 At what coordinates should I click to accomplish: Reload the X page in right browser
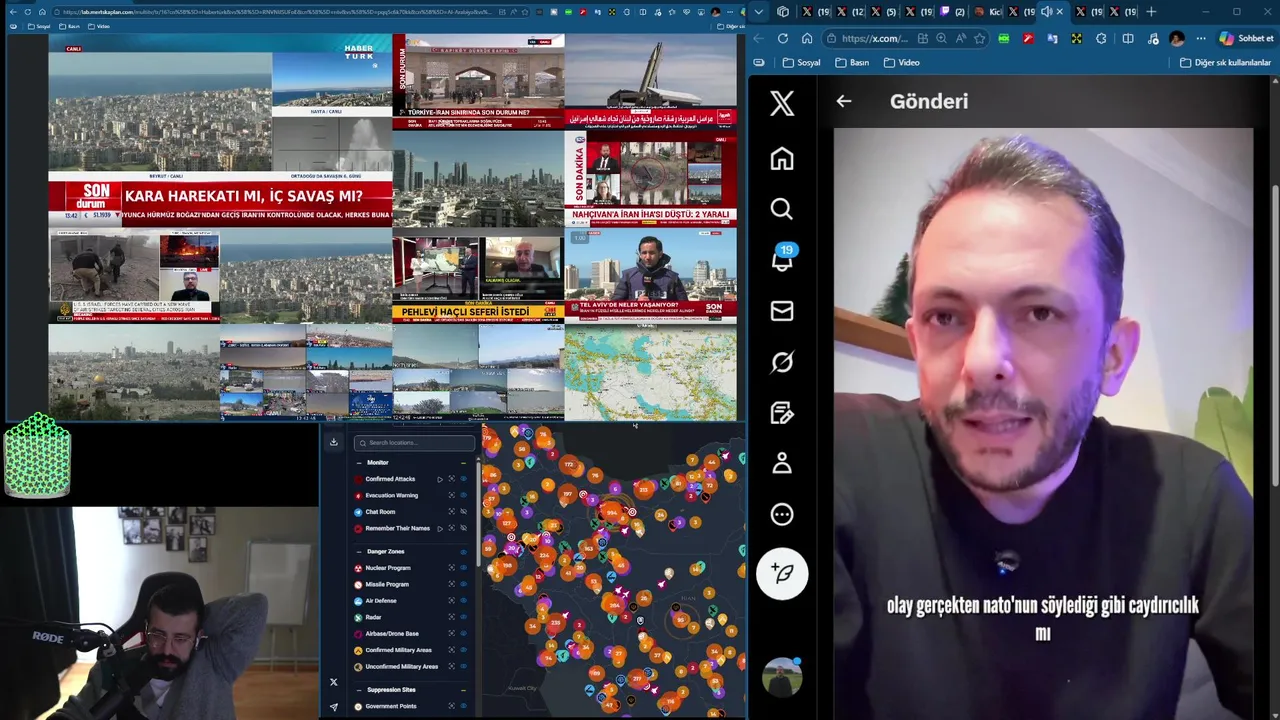tap(782, 38)
